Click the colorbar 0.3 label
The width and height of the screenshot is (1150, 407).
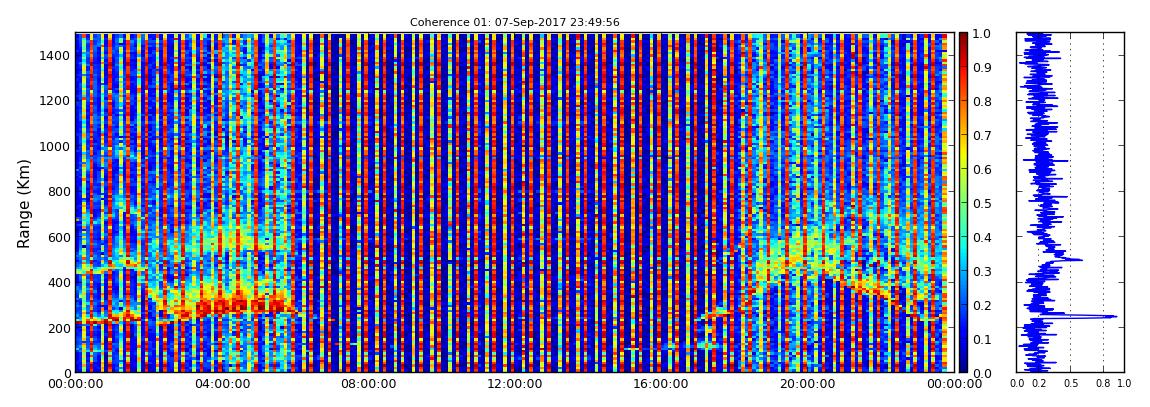coord(981,271)
